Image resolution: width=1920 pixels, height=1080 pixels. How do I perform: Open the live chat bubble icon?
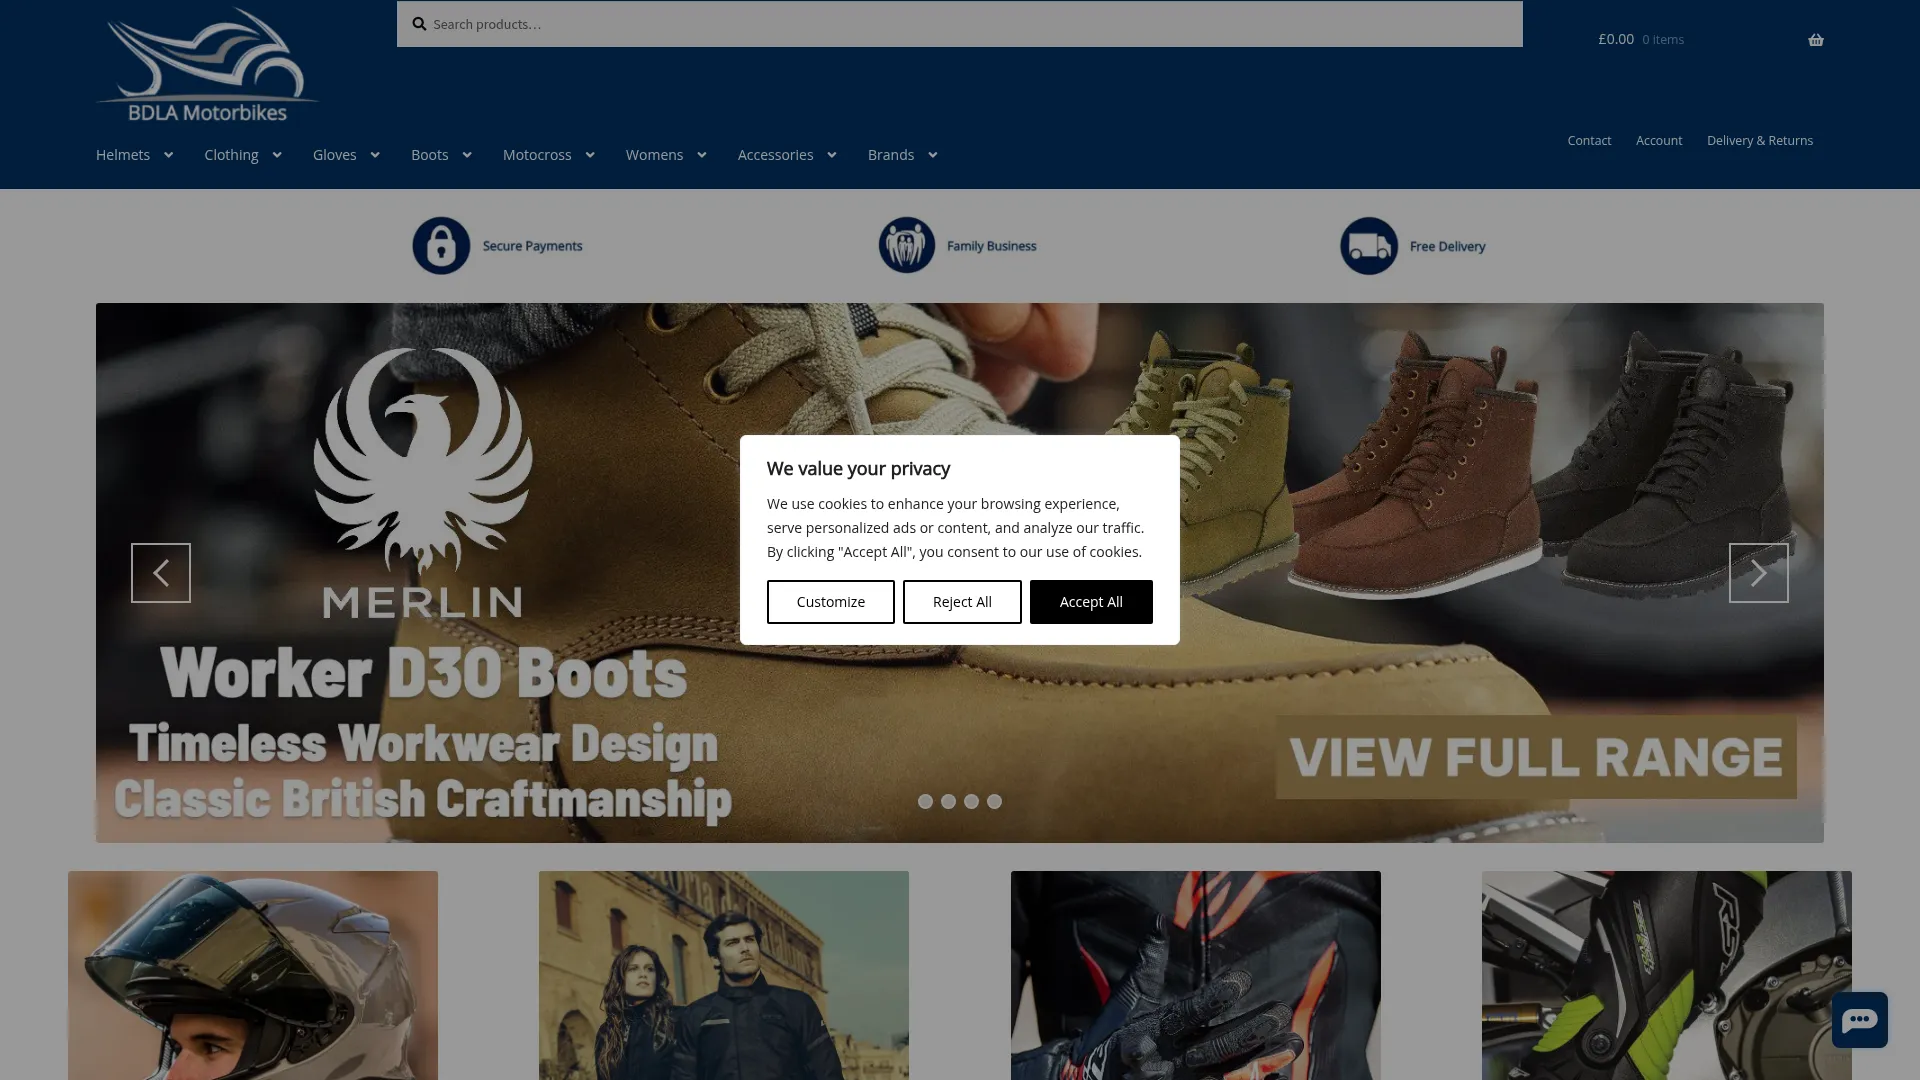[1860, 1020]
